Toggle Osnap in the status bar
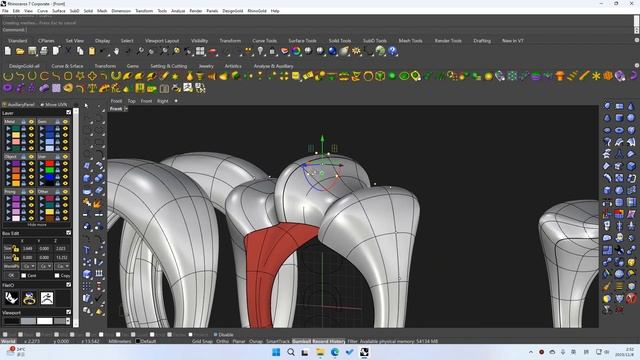Viewport: 640px width, 360px height. point(256,341)
